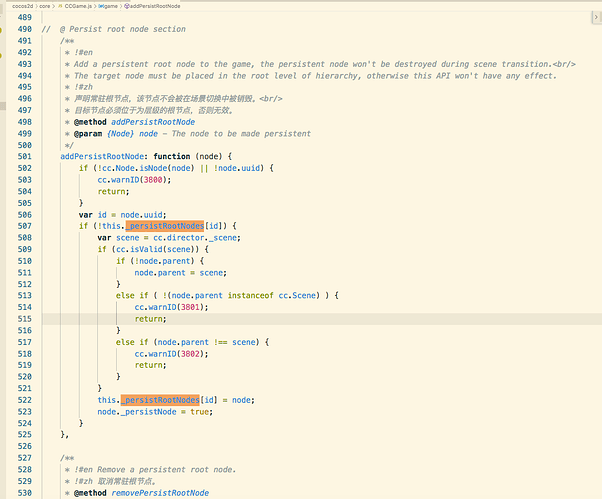Select the game symbol breadcrumb label
The image size is (602, 499).
[x=108, y=5]
